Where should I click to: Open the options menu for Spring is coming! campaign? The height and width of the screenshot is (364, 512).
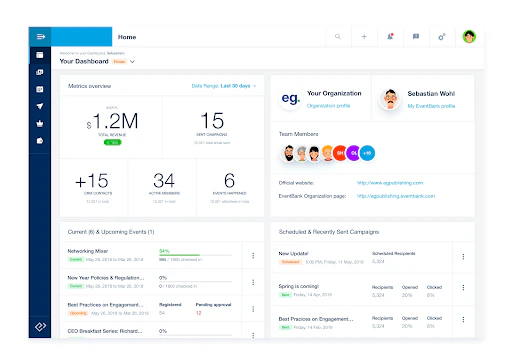(463, 287)
